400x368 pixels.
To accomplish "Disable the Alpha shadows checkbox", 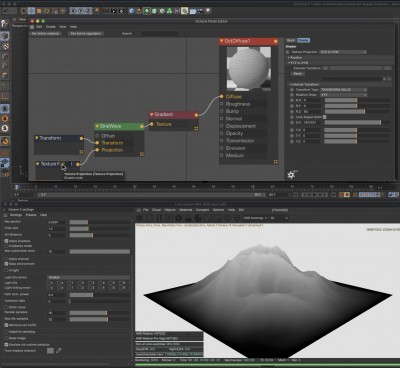I will click(6, 241).
